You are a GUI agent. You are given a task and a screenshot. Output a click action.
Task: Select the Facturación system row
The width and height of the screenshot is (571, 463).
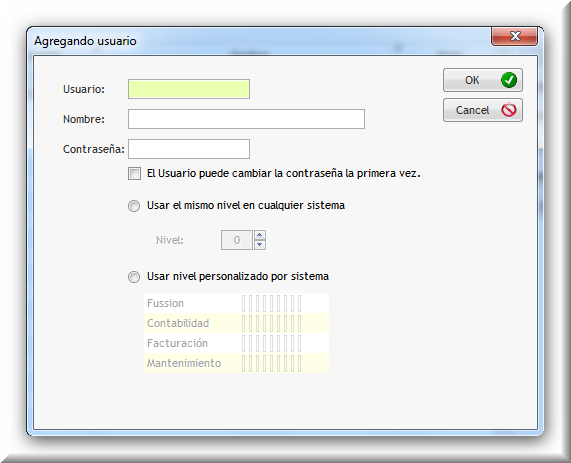coord(236,343)
